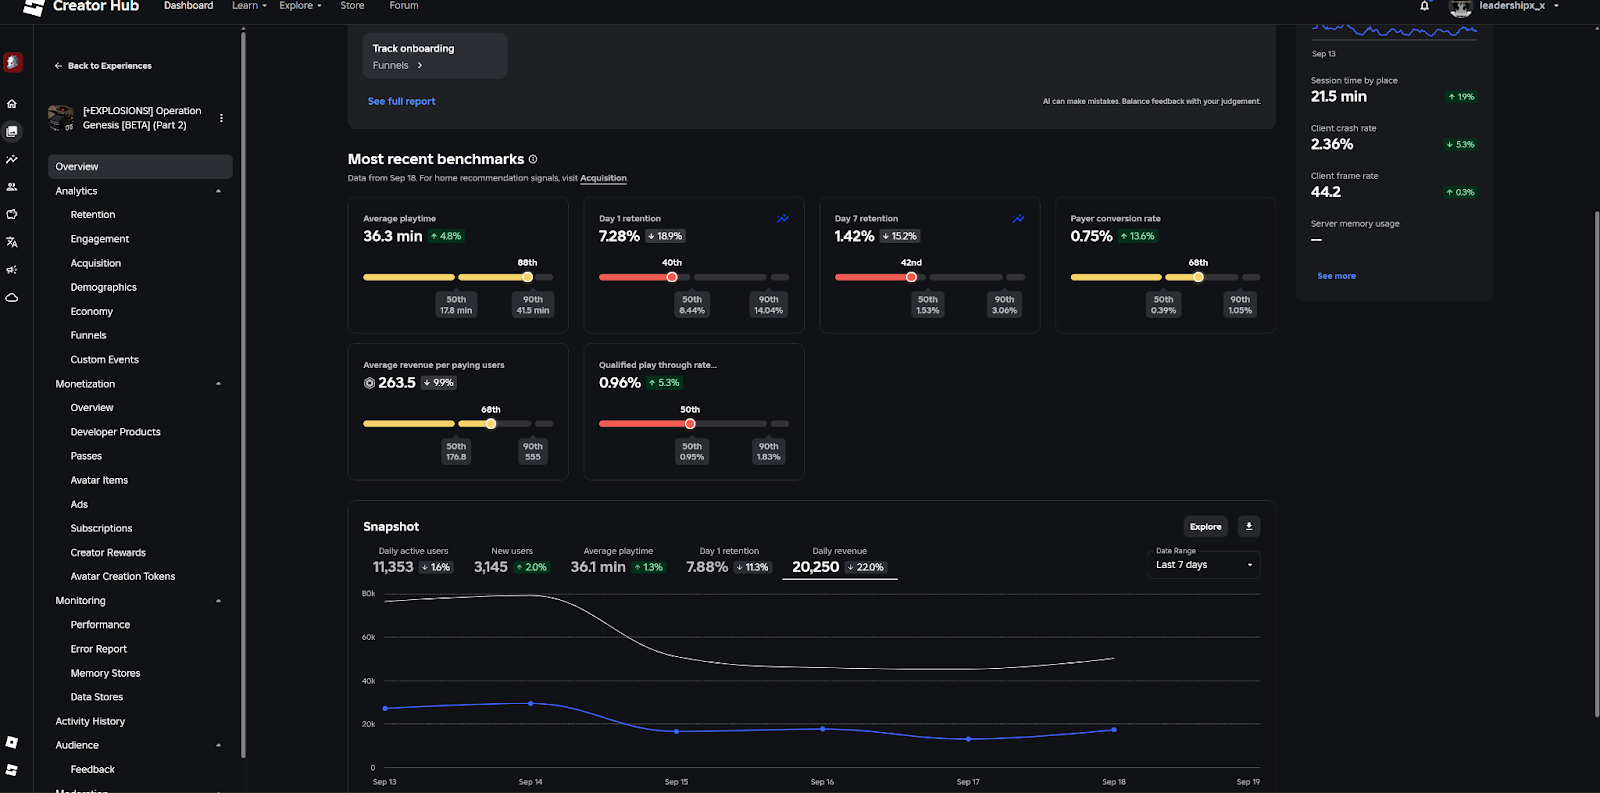Expand the Learn menu in top bar
Image resolution: width=1600 pixels, height=793 pixels.
(249, 6)
